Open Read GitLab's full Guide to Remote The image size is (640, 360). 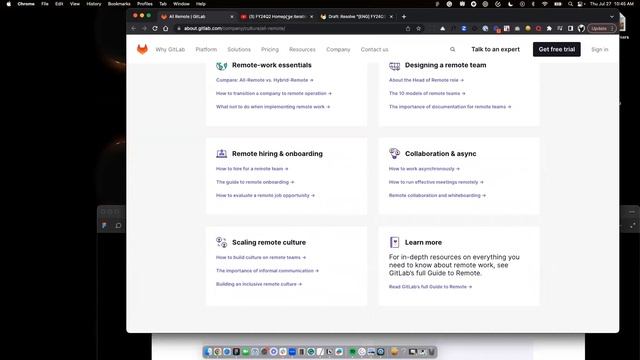coord(430,287)
